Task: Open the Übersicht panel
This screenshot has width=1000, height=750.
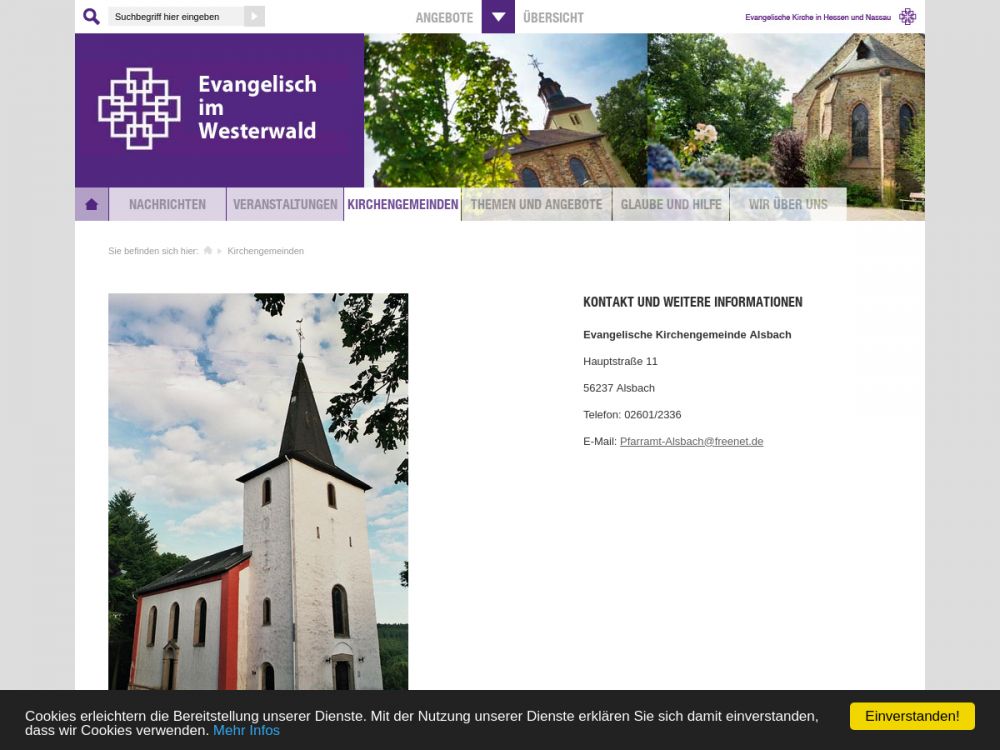Action: [x=553, y=18]
